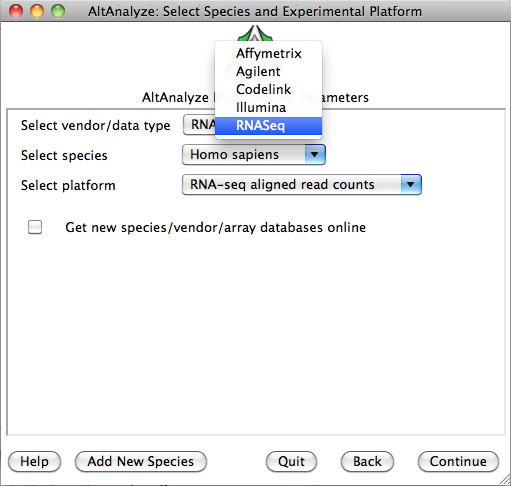The height and width of the screenshot is (486, 511).
Task: Go back with the Back button
Action: coord(367,462)
